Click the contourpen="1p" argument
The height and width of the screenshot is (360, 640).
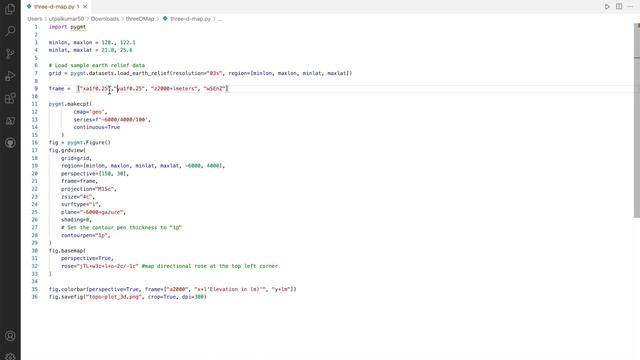click(86, 236)
